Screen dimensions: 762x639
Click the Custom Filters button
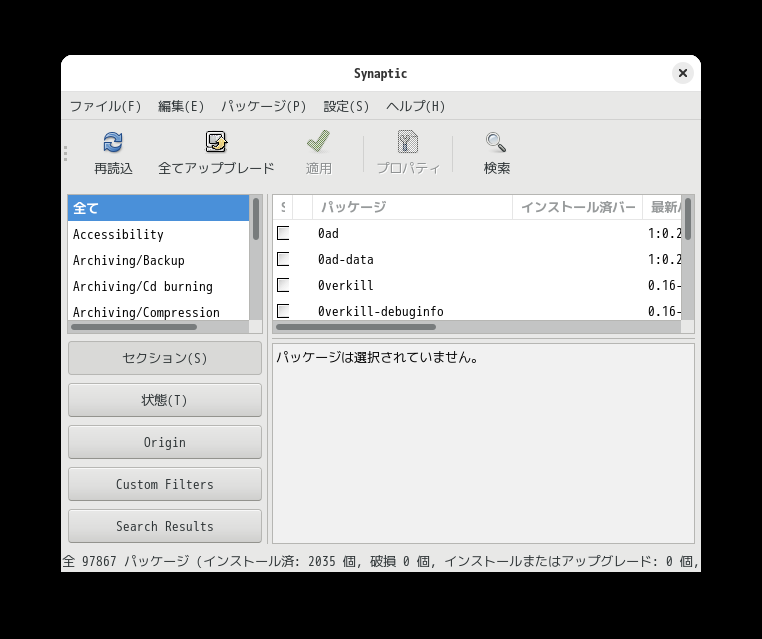coord(165,484)
